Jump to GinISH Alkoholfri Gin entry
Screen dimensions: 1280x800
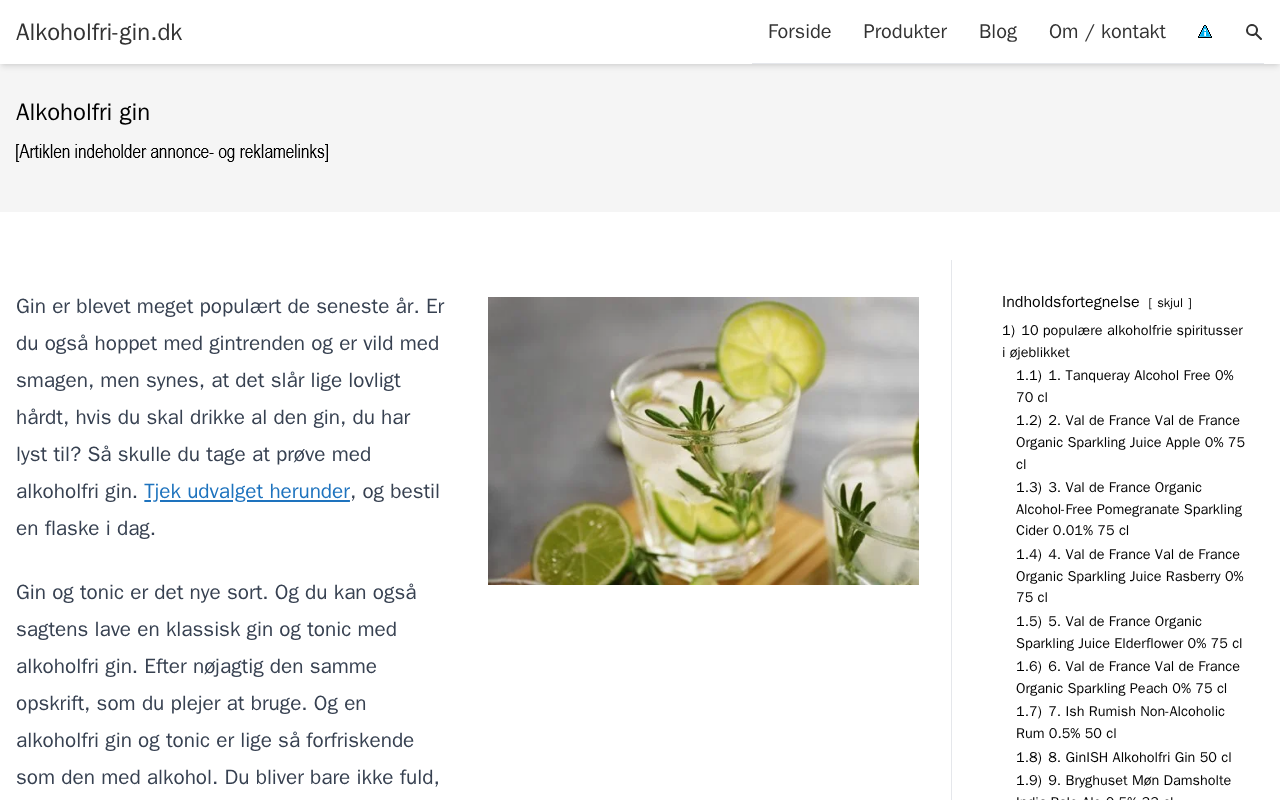tap(1124, 758)
